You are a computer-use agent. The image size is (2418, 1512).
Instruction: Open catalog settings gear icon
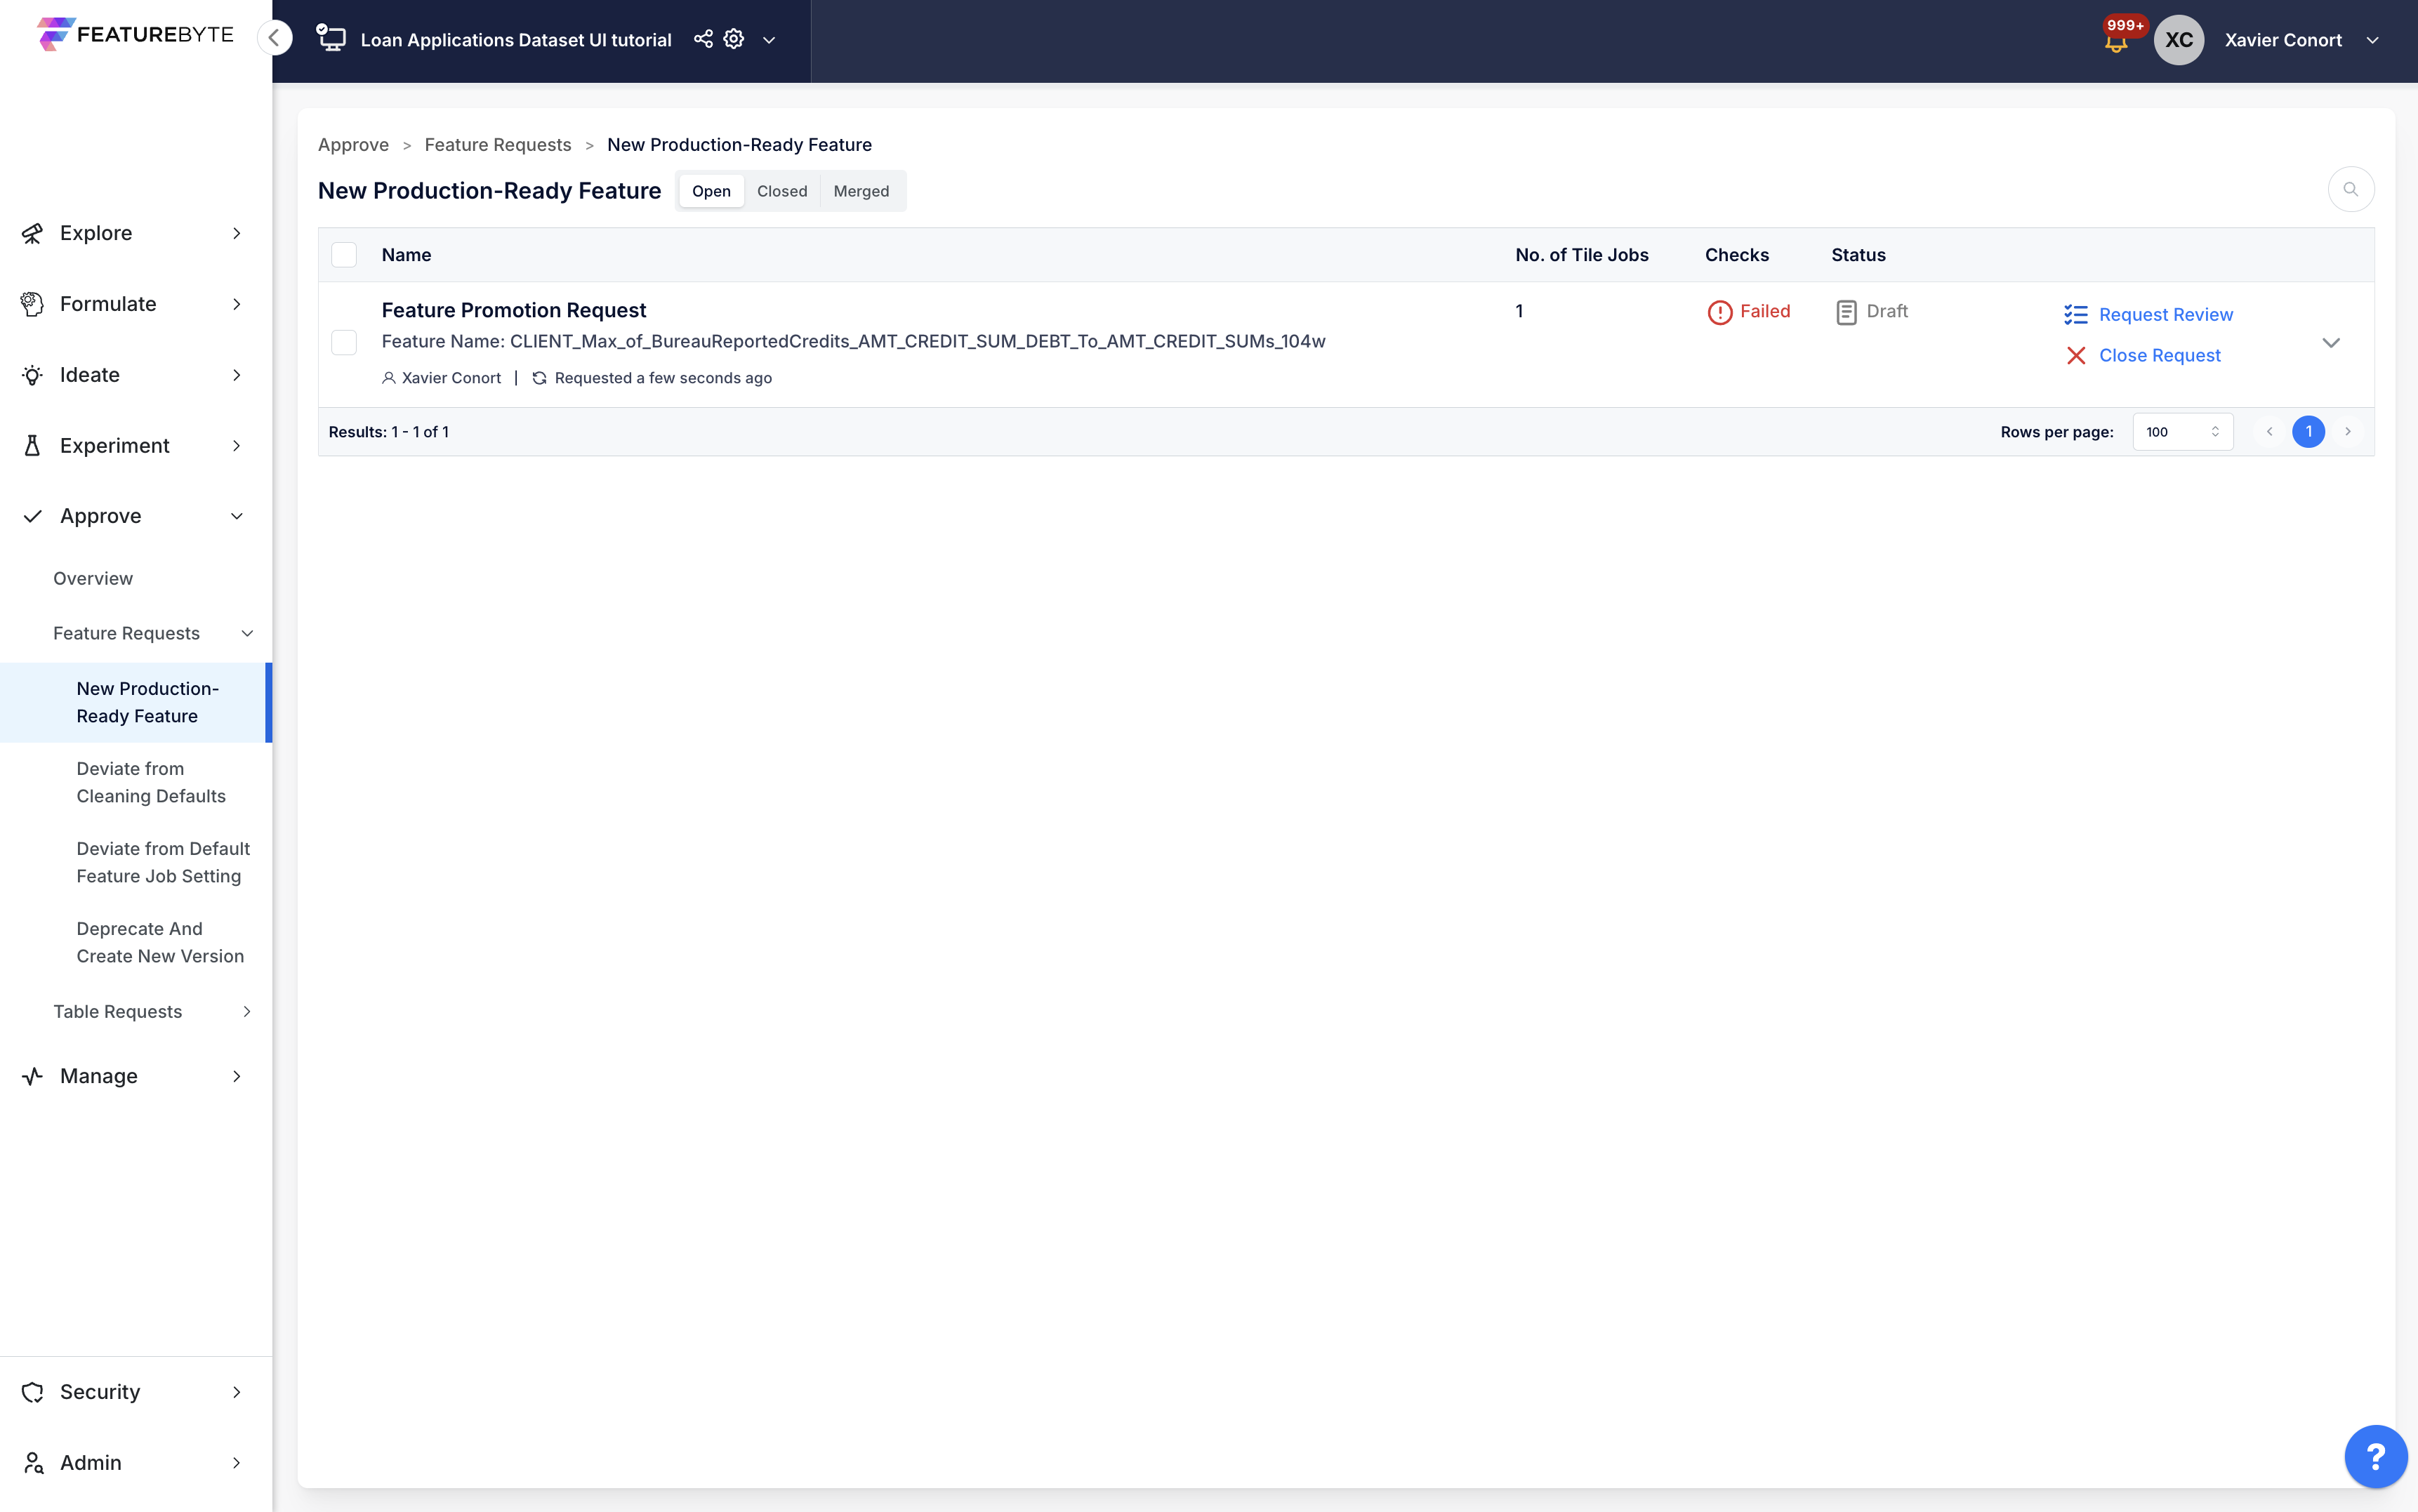pos(734,39)
